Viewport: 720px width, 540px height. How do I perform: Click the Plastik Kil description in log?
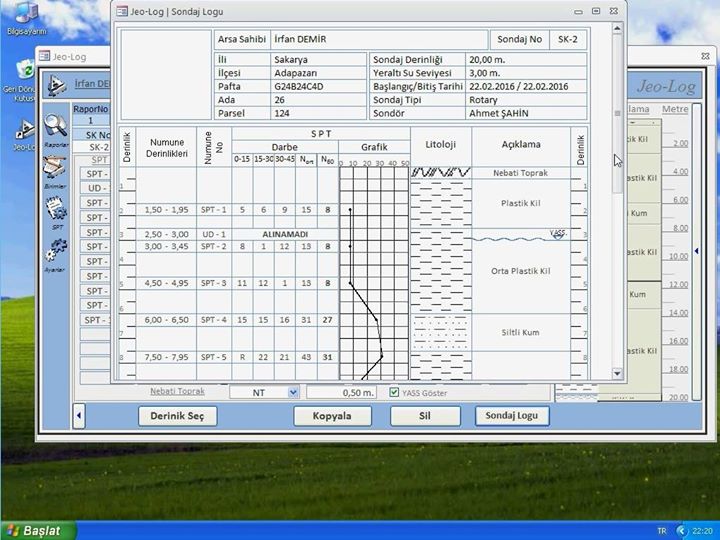point(521,203)
